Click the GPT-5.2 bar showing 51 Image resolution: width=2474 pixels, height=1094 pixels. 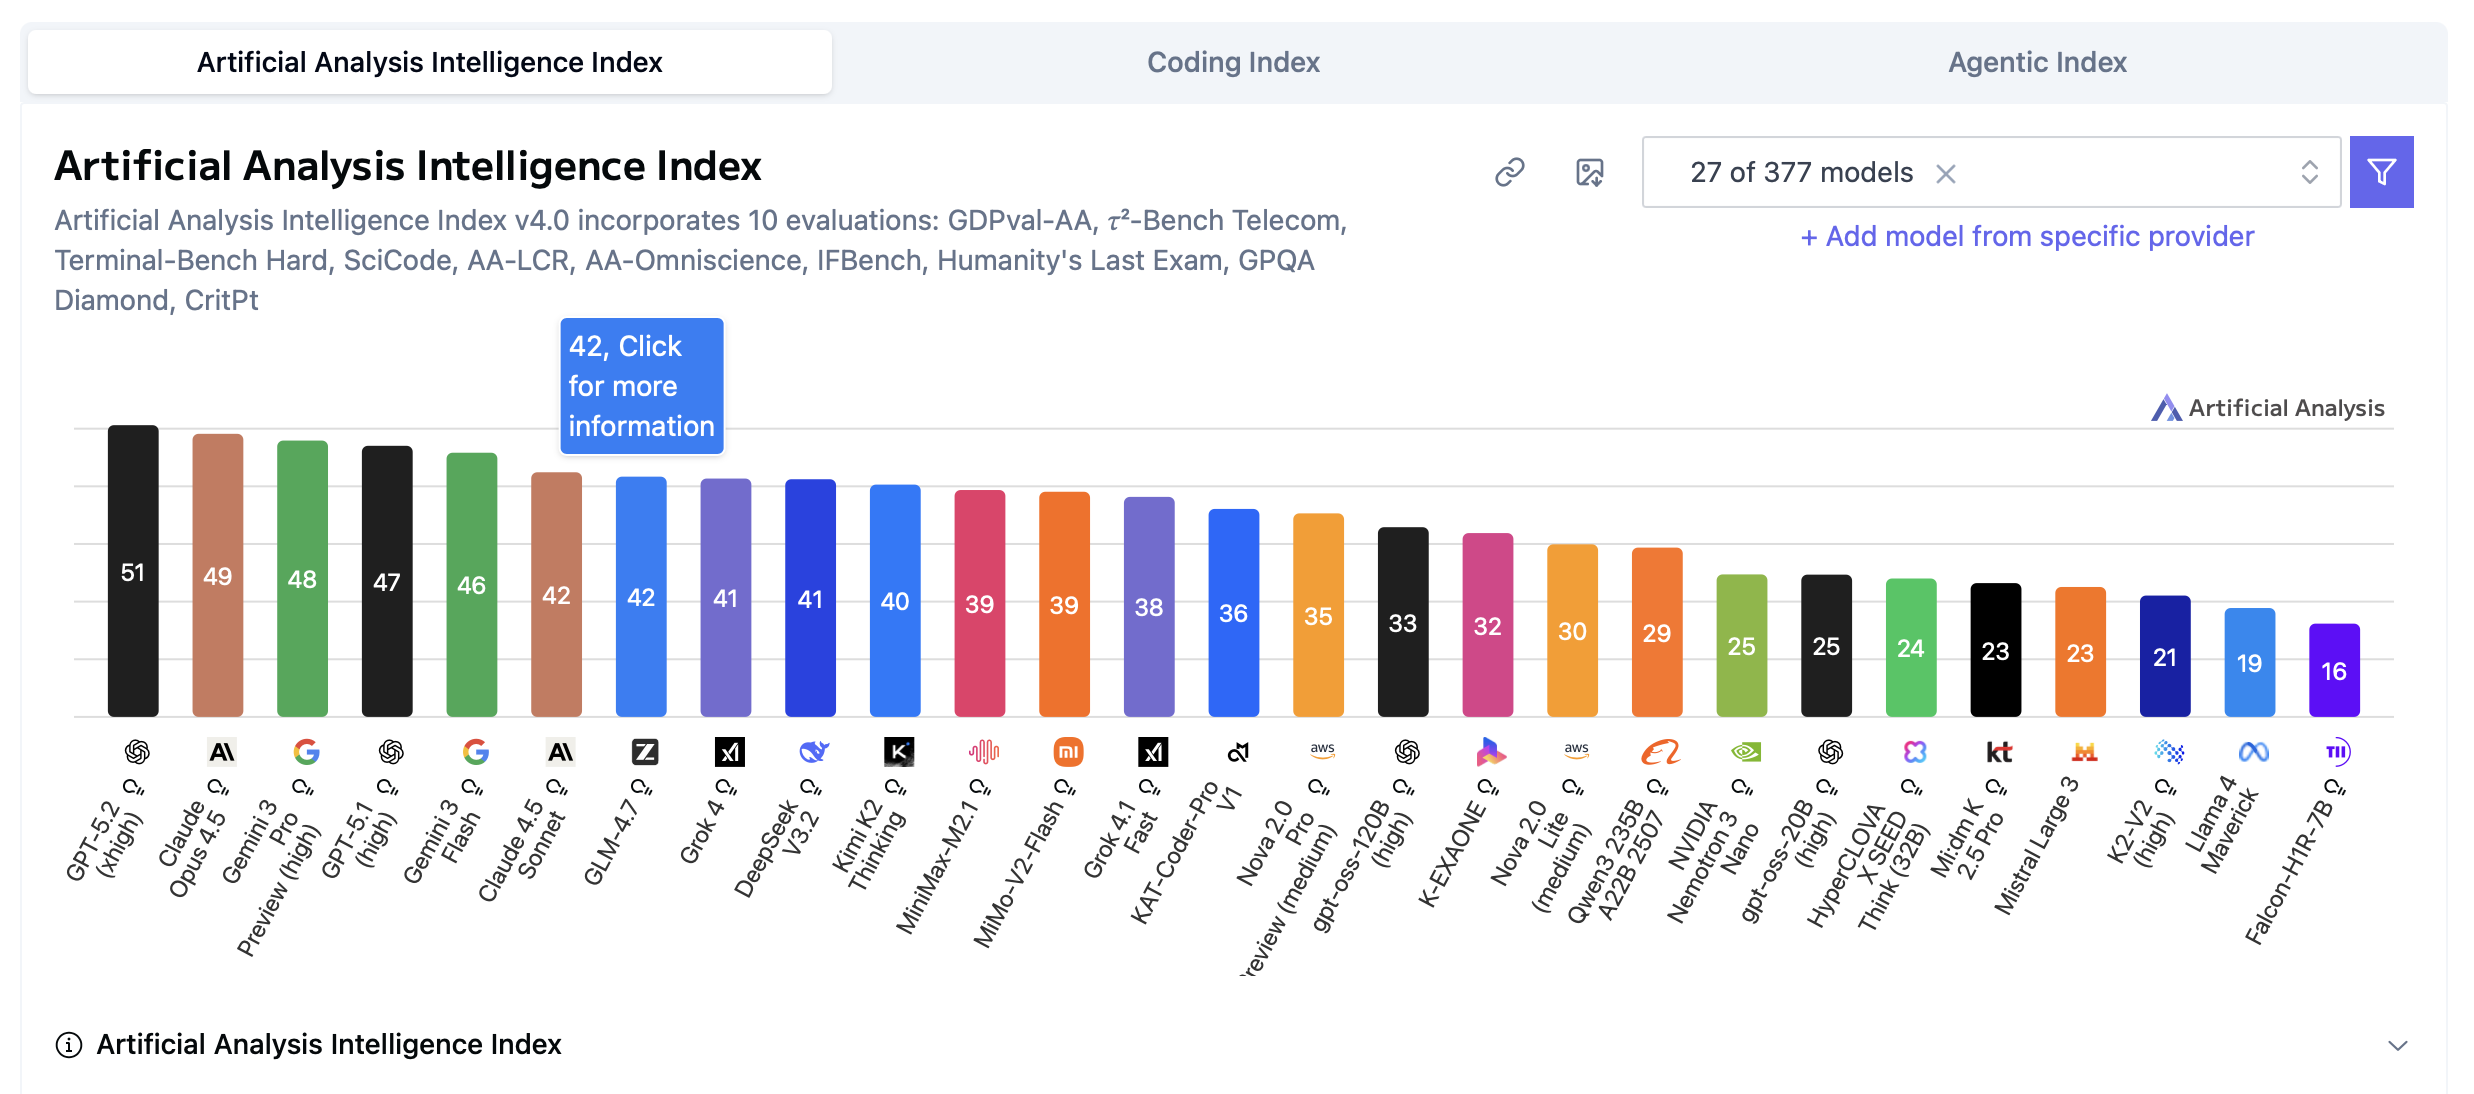tap(133, 571)
